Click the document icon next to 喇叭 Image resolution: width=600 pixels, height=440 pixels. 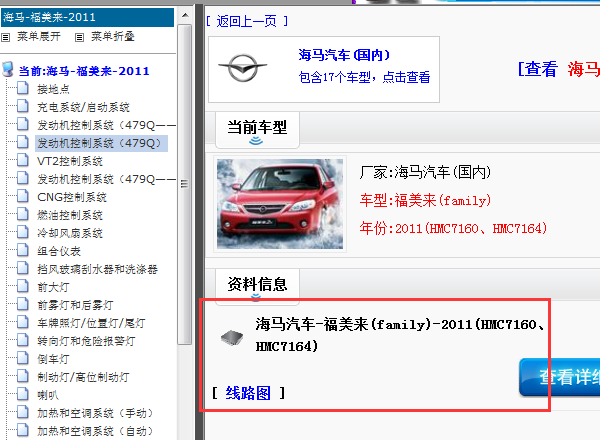click(23, 394)
